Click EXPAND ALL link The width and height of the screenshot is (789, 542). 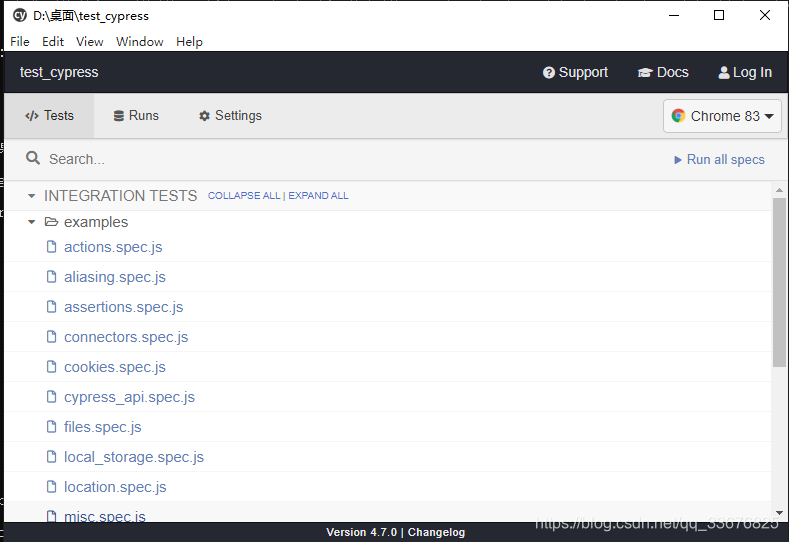pyautogui.click(x=318, y=196)
